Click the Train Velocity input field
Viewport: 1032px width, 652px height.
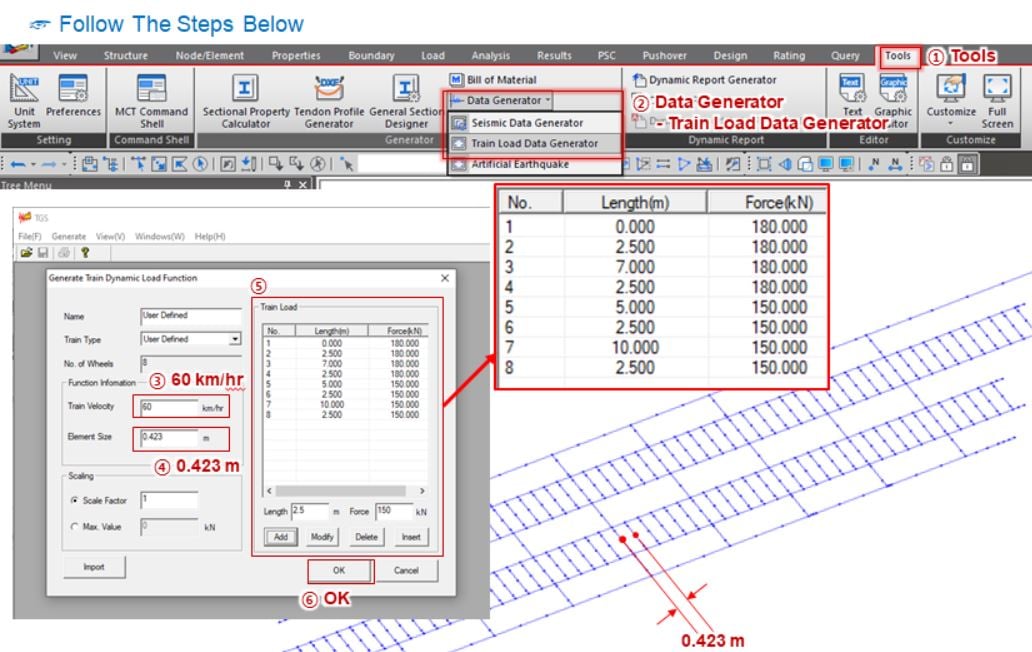point(169,407)
